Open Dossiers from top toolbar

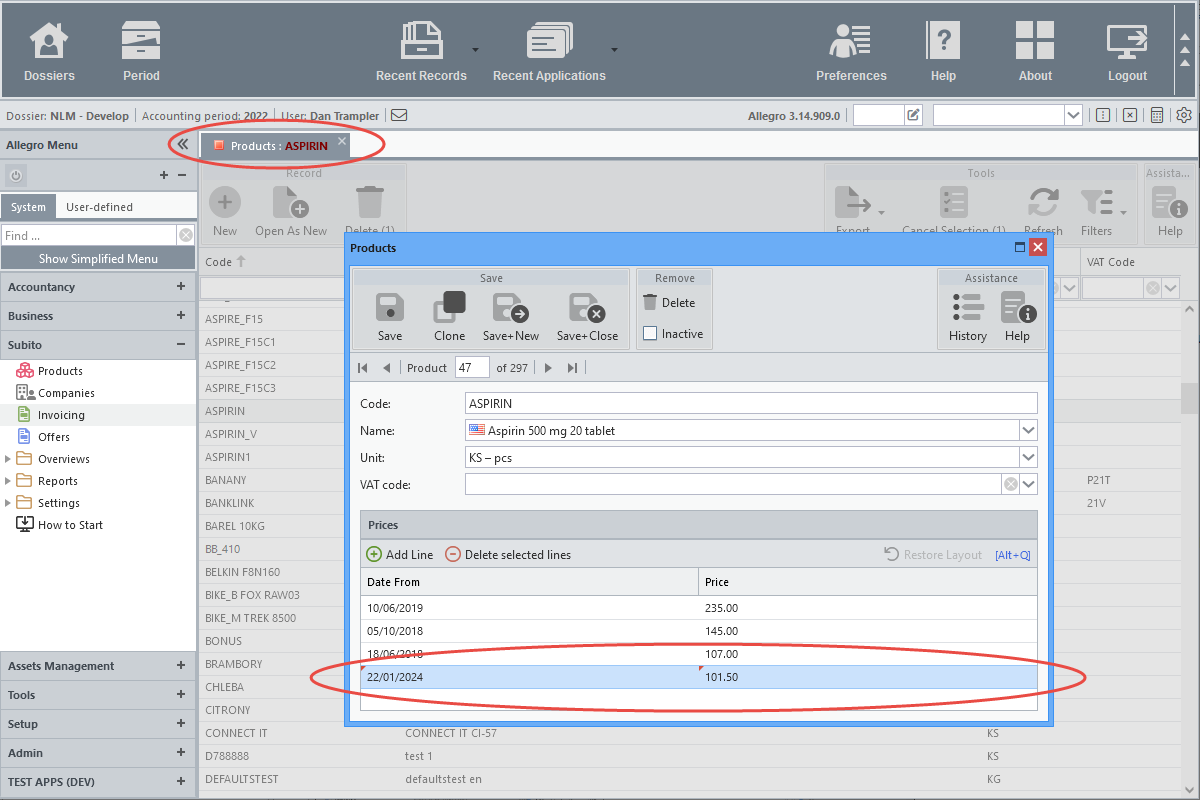click(49, 52)
